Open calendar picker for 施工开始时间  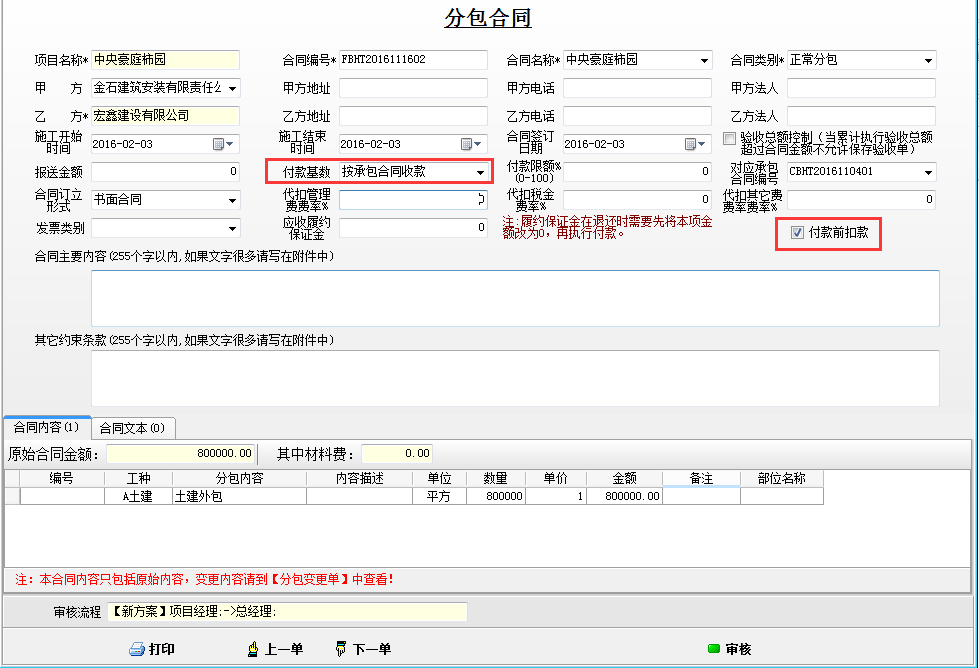click(x=219, y=144)
